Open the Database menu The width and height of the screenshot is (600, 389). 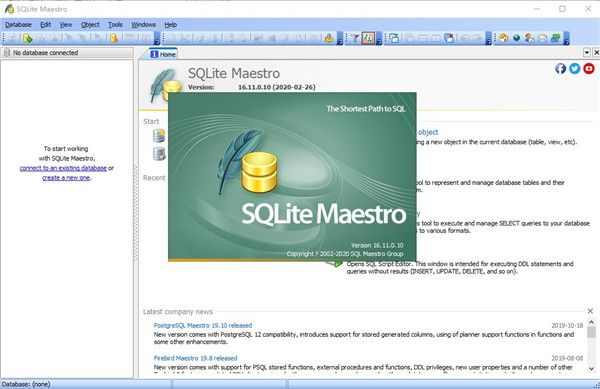coord(18,24)
